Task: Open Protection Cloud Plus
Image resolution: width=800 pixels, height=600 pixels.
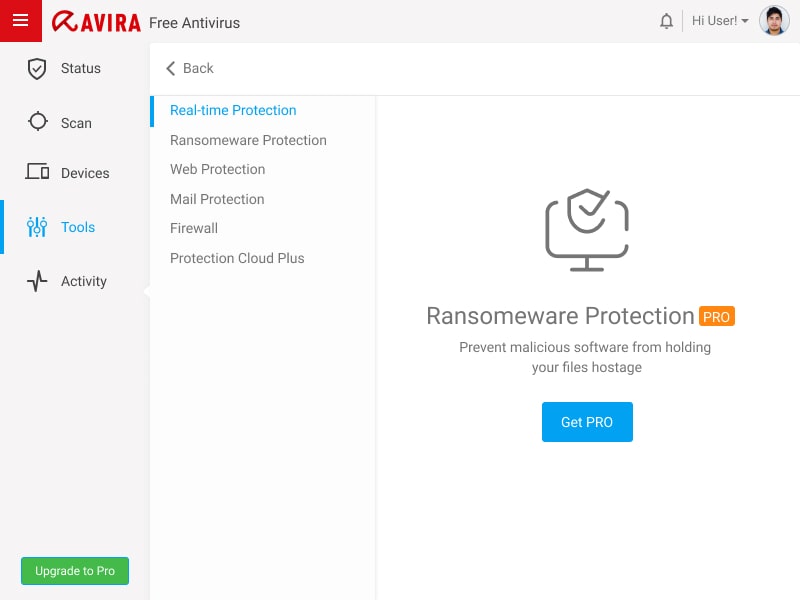Action: [x=237, y=258]
